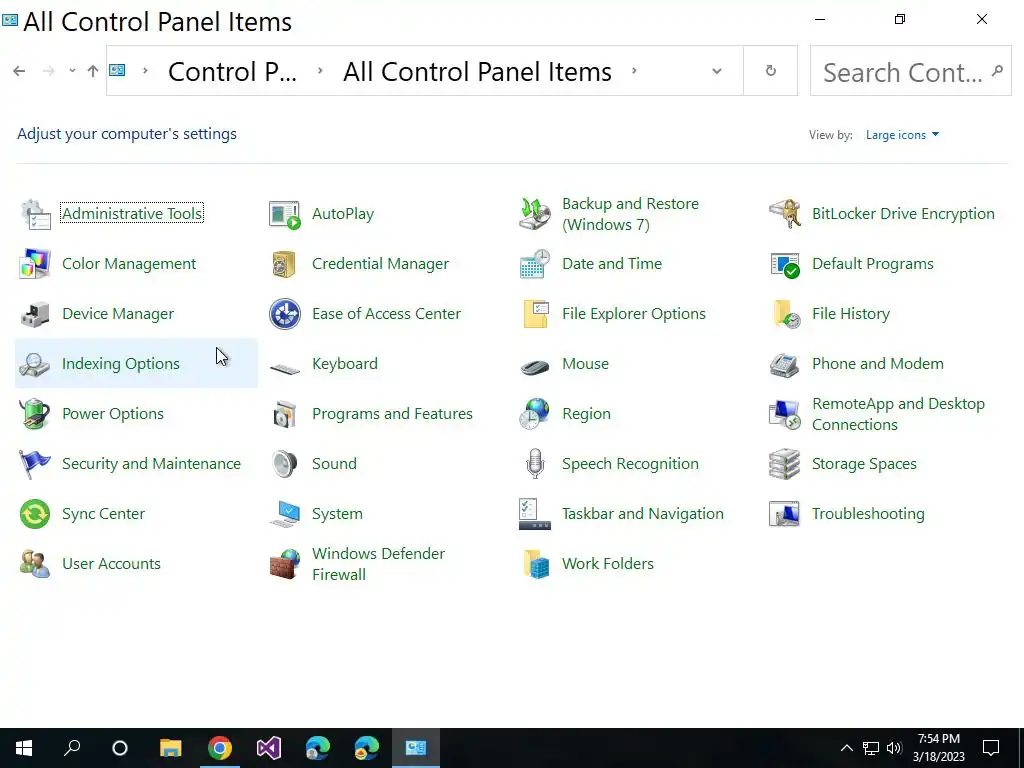Open the Device Manager icon
The width and height of the screenshot is (1024, 768).
35,314
